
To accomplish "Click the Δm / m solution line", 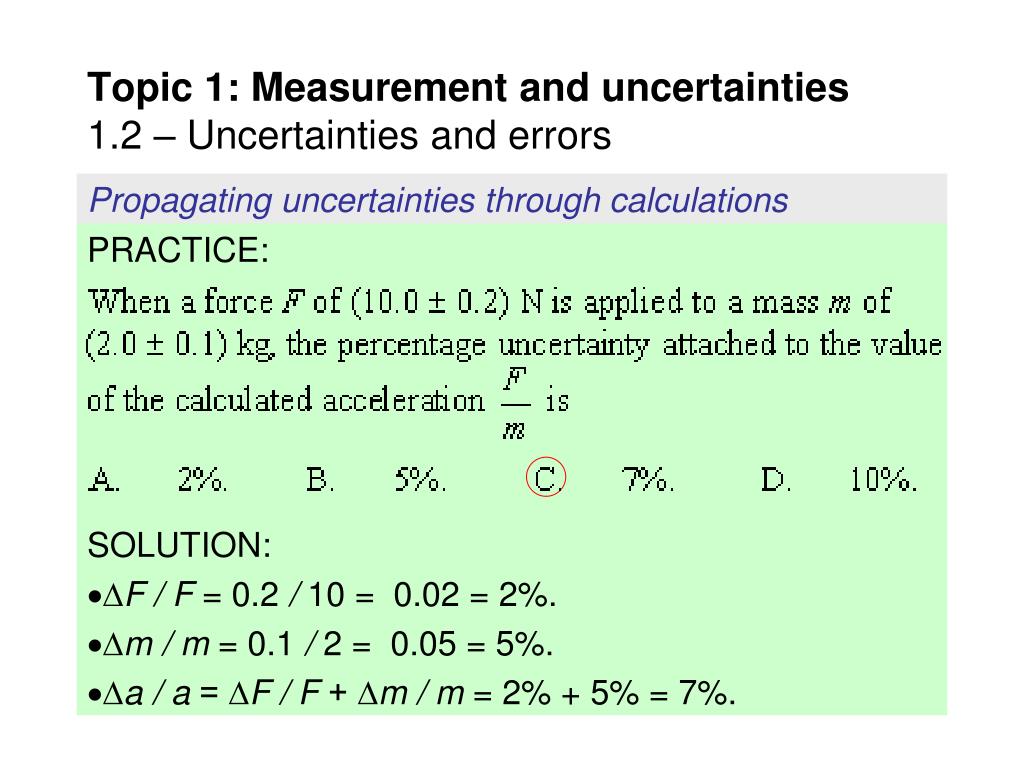I will (321, 644).
